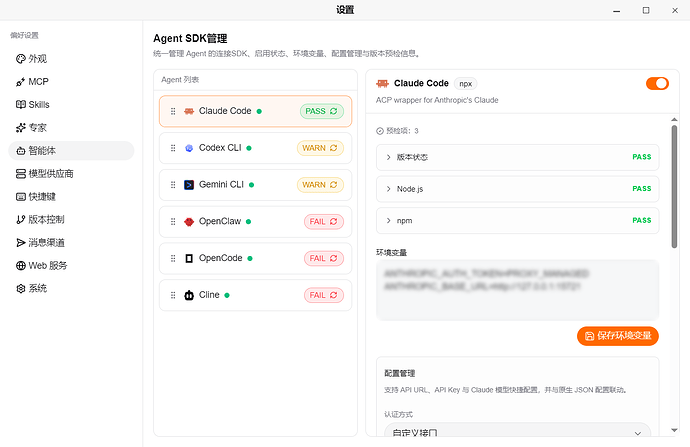The image size is (690, 447).
Task: Disable the Claude Code agent toggle
Action: pyautogui.click(x=657, y=84)
